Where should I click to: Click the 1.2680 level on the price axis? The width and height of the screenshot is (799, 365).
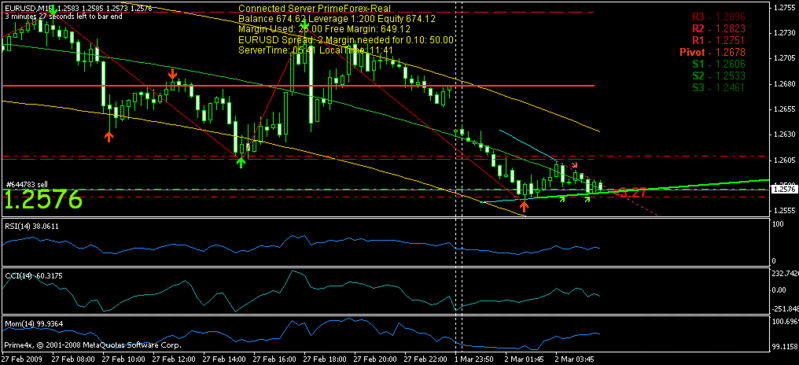784,84
